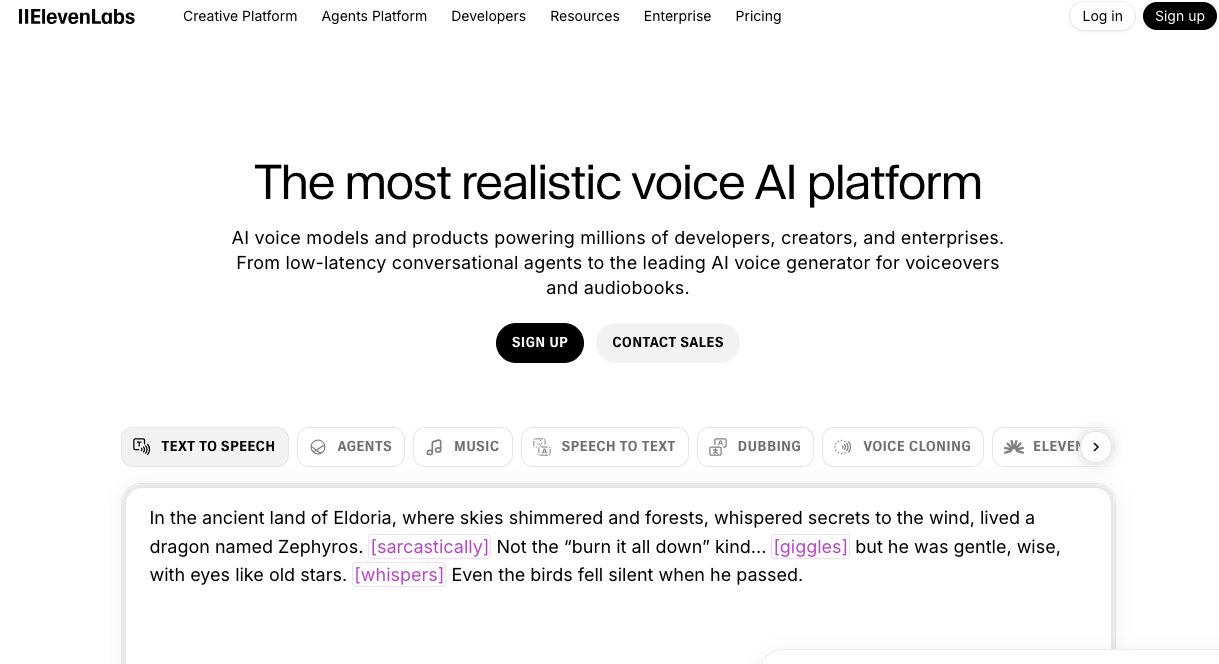Click the Log in button
This screenshot has height=664, width=1219.
pos(1102,16)
